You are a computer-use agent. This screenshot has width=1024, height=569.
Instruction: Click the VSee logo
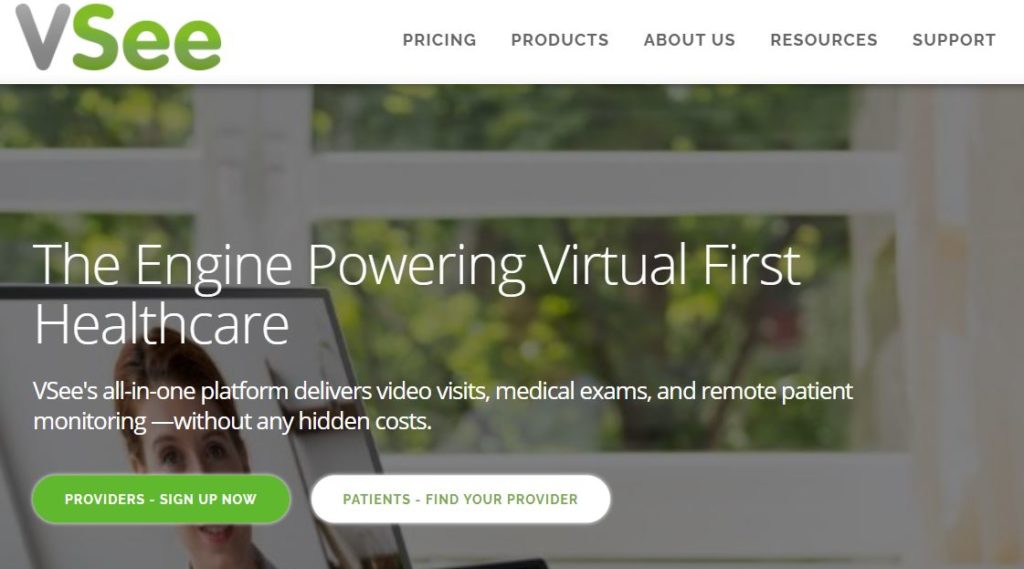click(x=119, y=37)
